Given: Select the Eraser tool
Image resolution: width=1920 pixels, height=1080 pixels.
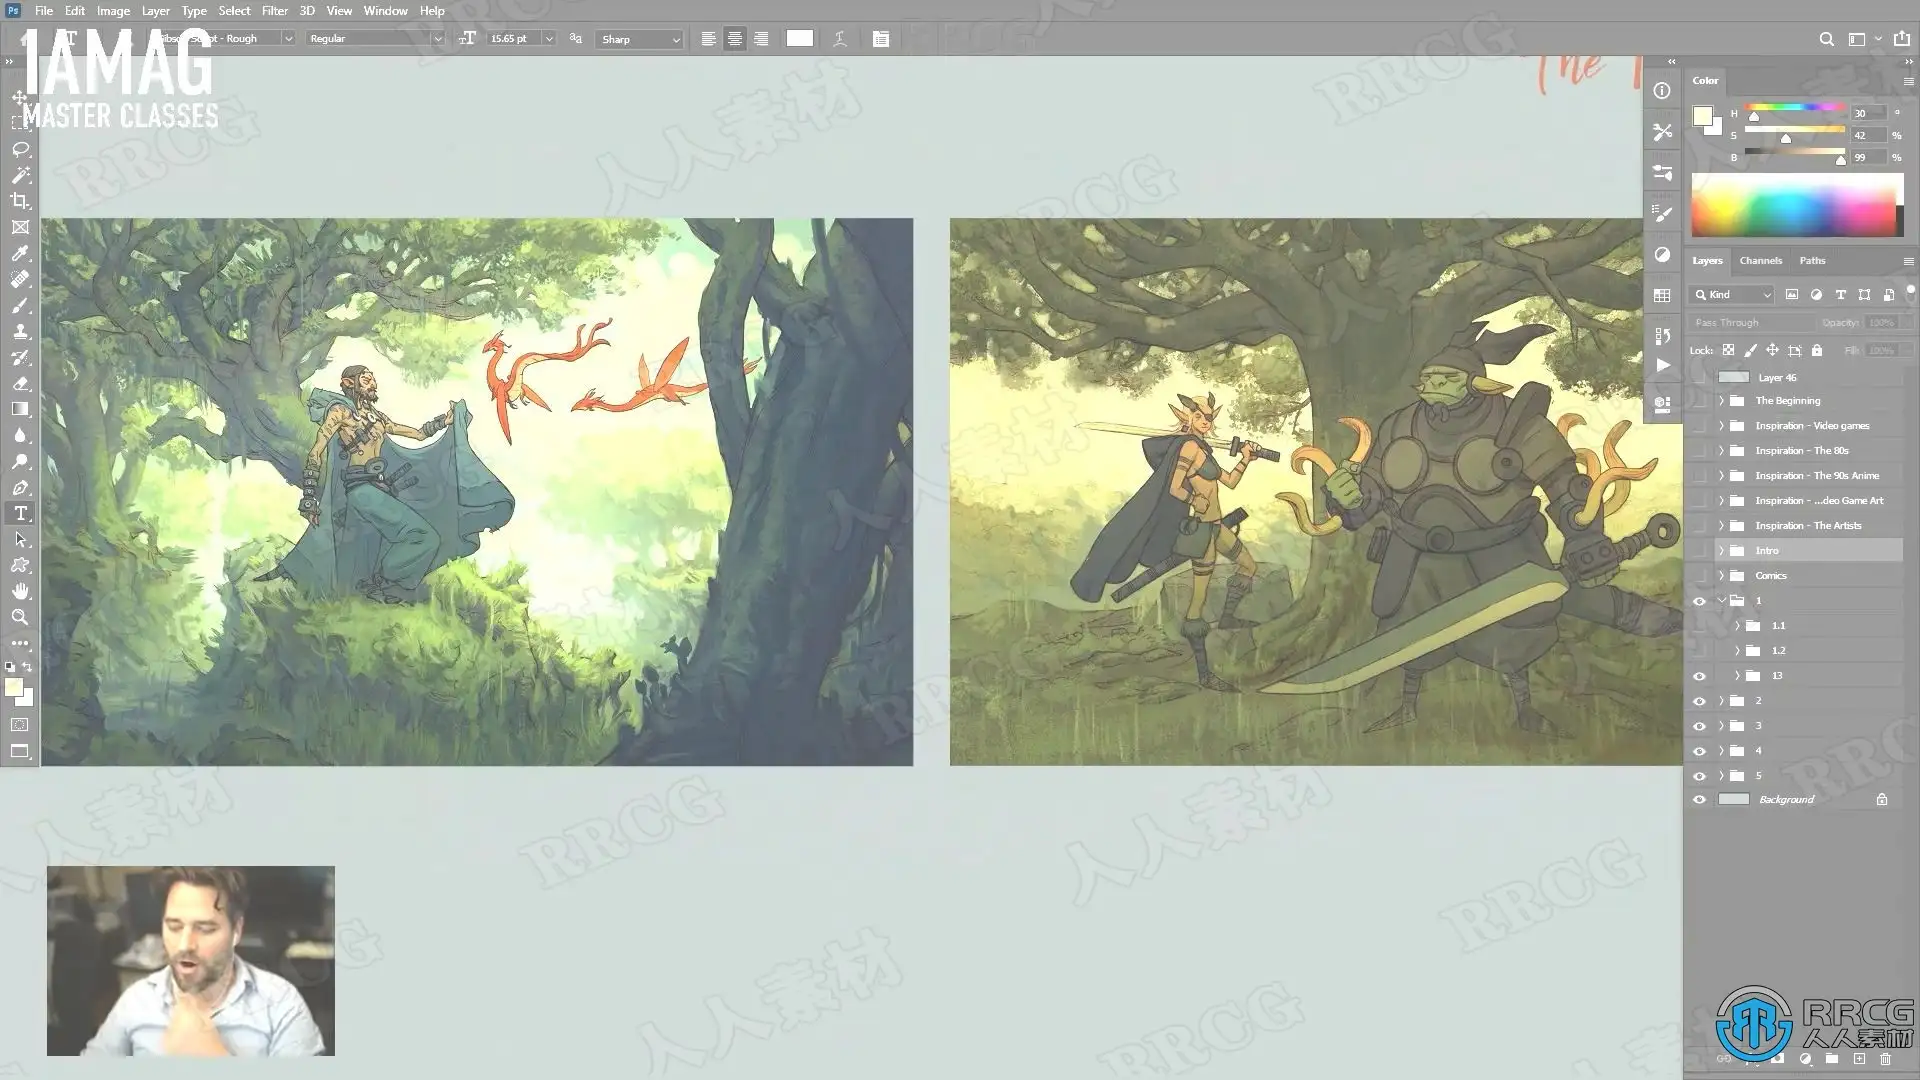Looking at the screenshot, I should 20,384.
